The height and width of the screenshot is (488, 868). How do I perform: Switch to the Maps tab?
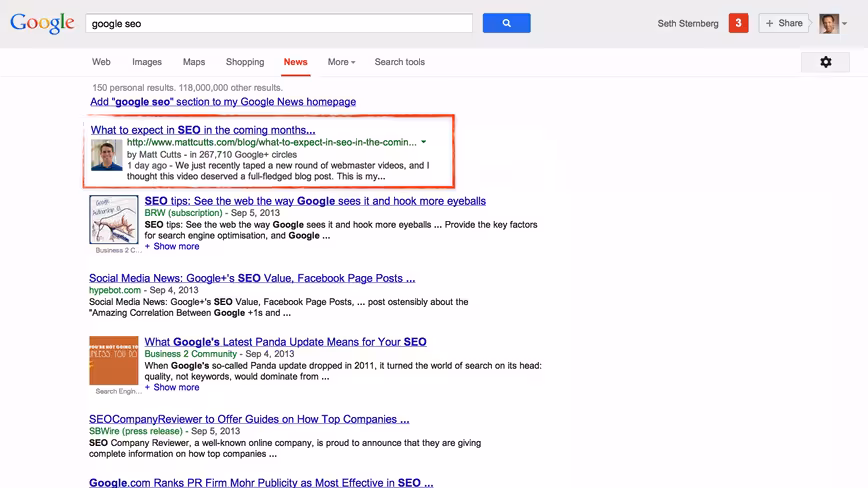coord(194,62)
